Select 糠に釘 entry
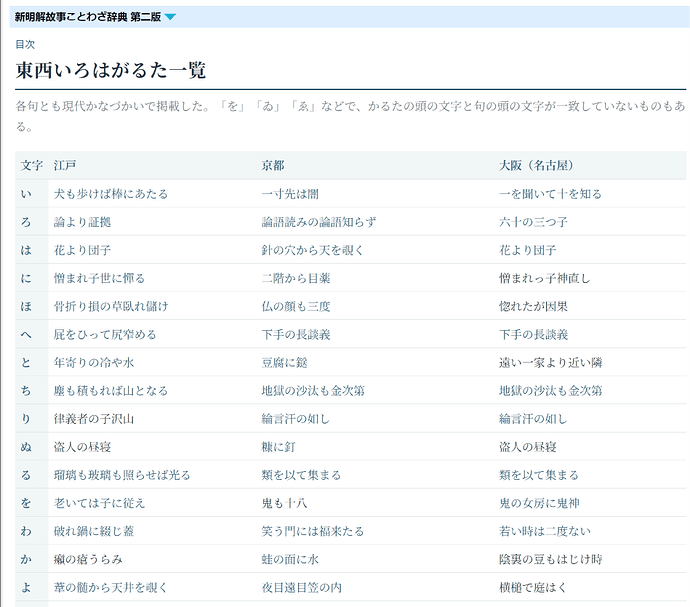The height and width of the screenshot is (607, 690). (x=279, y=447)
